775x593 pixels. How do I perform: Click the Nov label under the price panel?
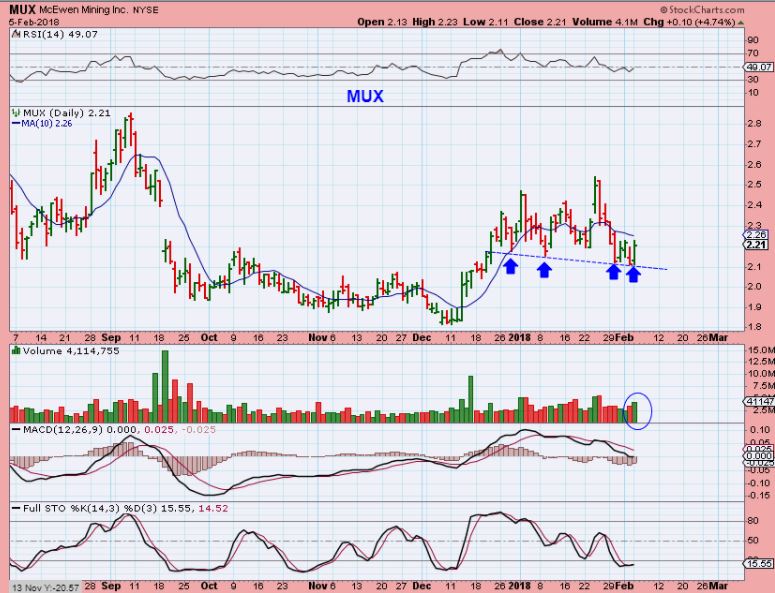tap(317, 338)
